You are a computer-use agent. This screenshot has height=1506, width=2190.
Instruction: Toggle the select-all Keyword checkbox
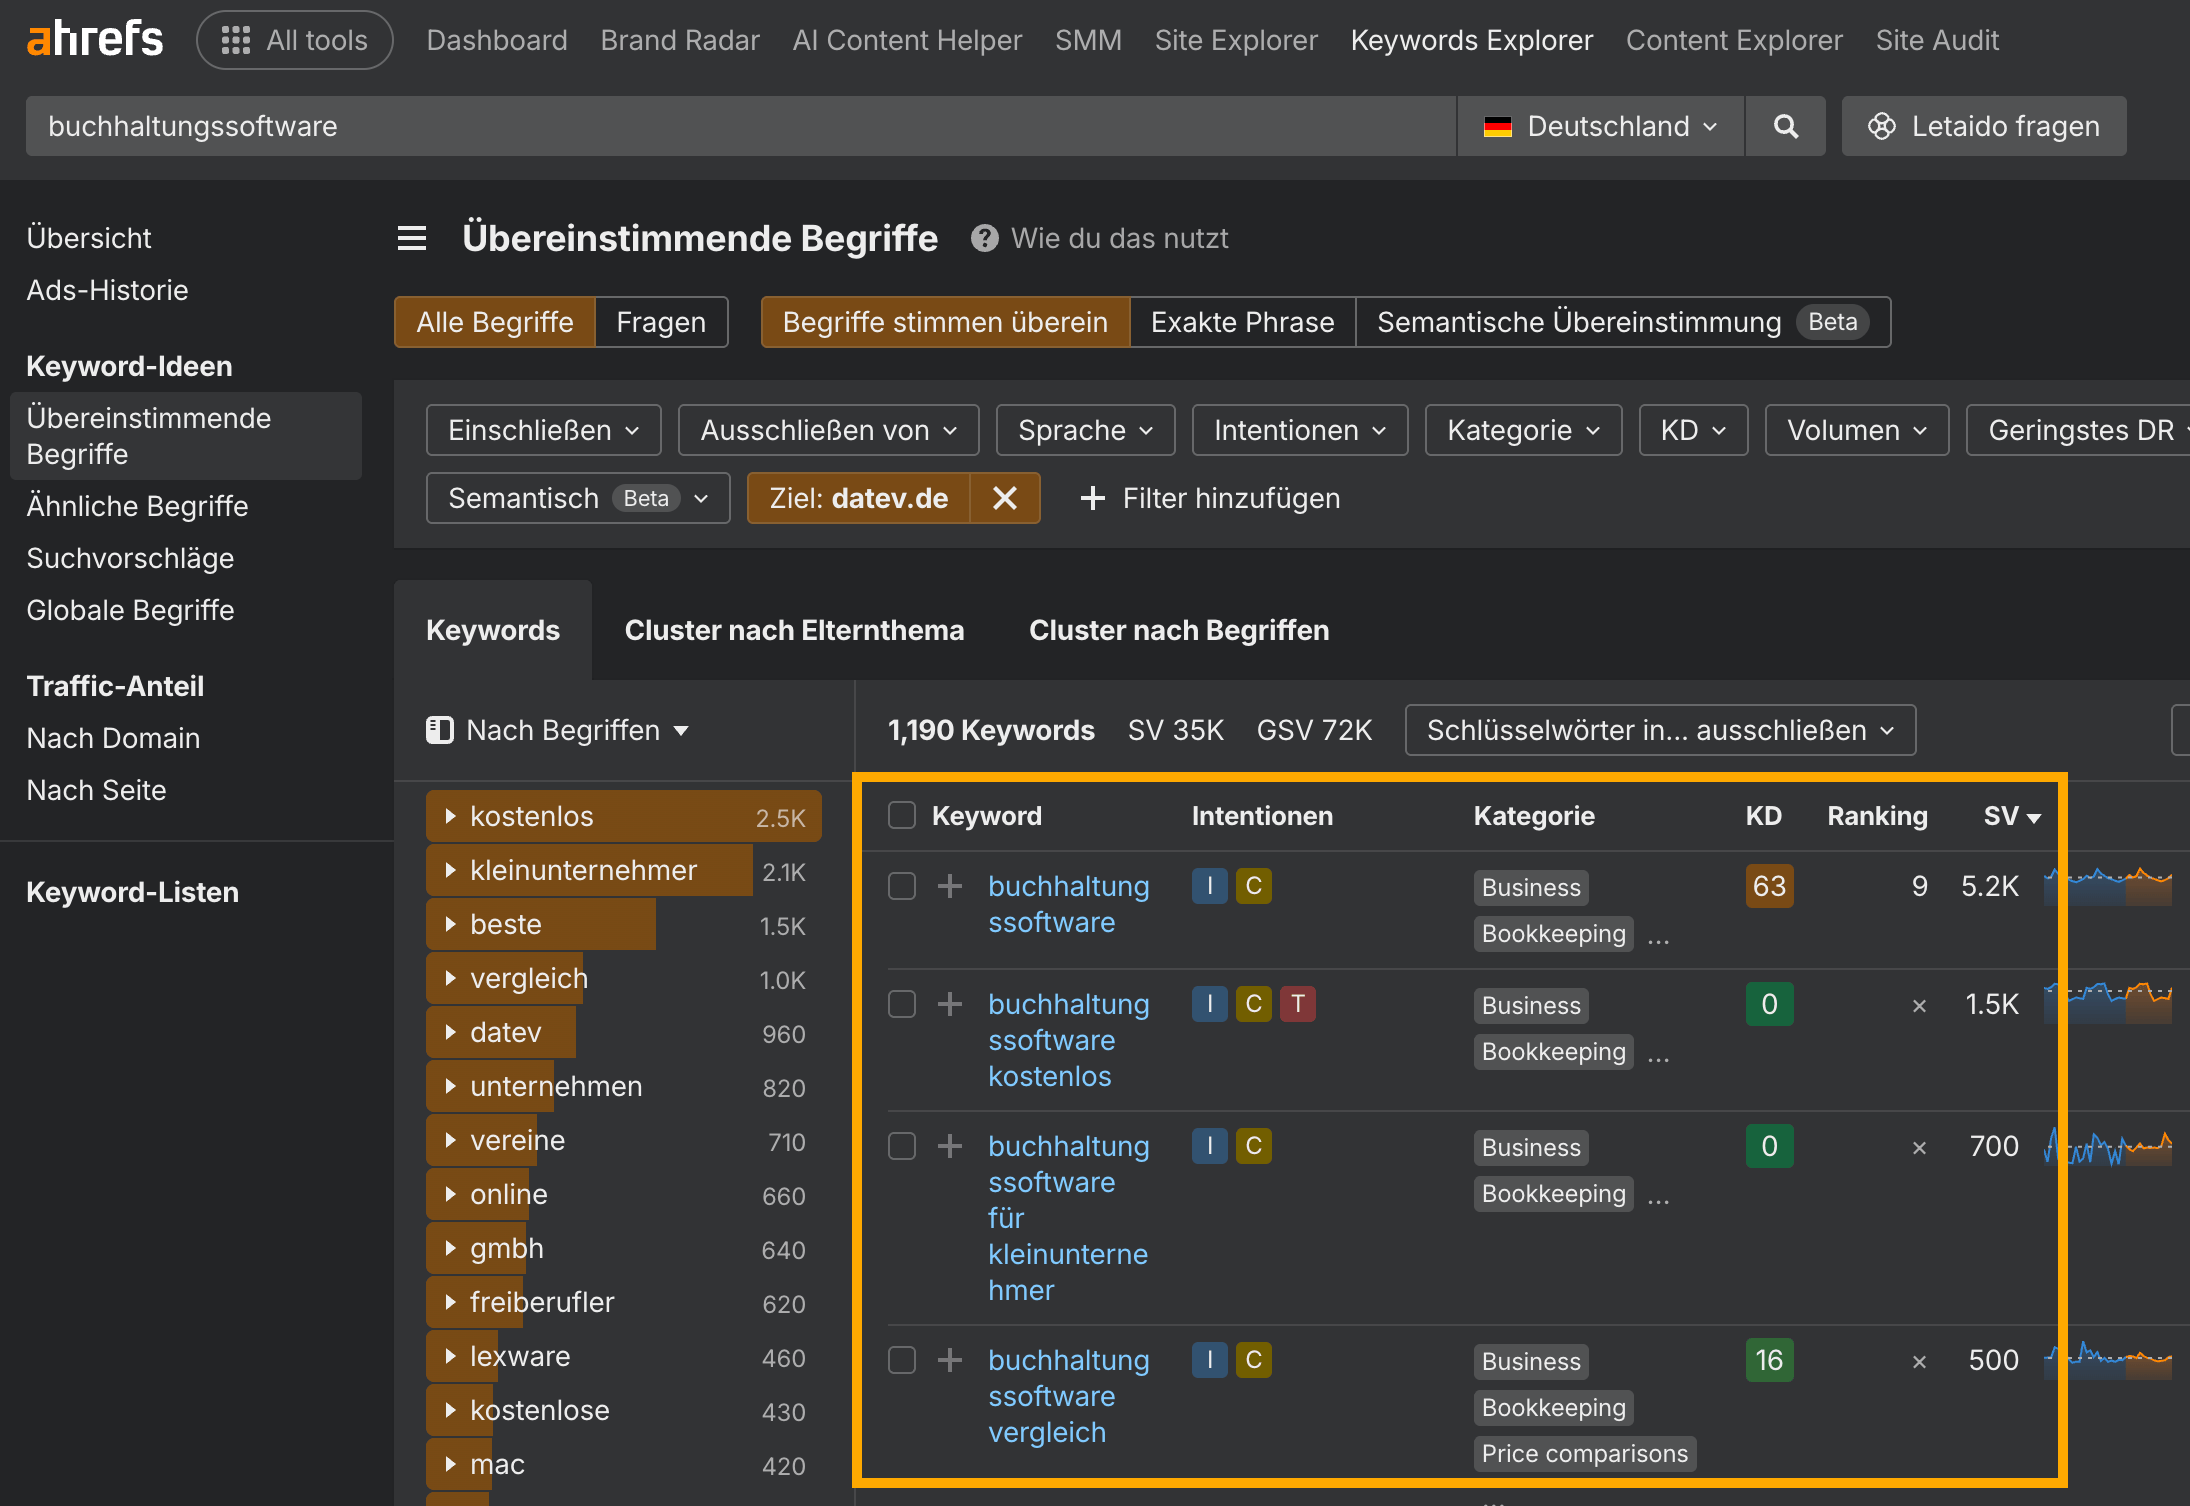pos(902,816)
